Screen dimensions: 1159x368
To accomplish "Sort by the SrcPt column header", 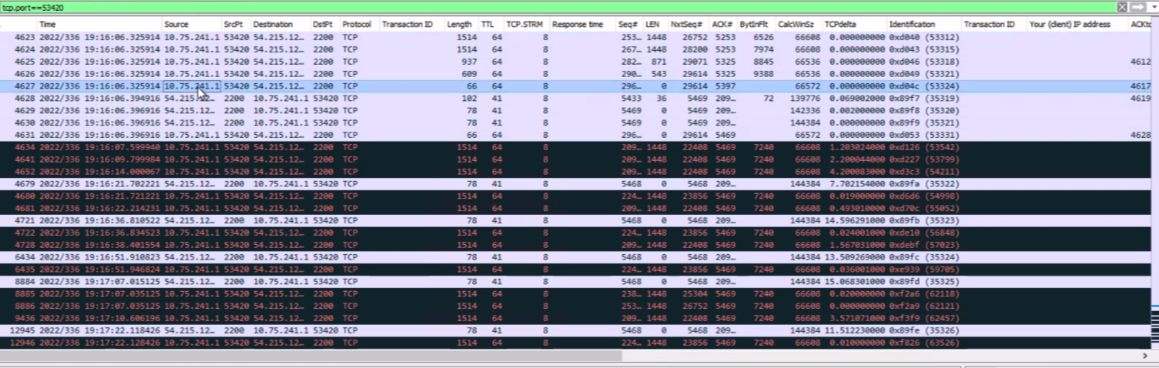I will 237,24.
